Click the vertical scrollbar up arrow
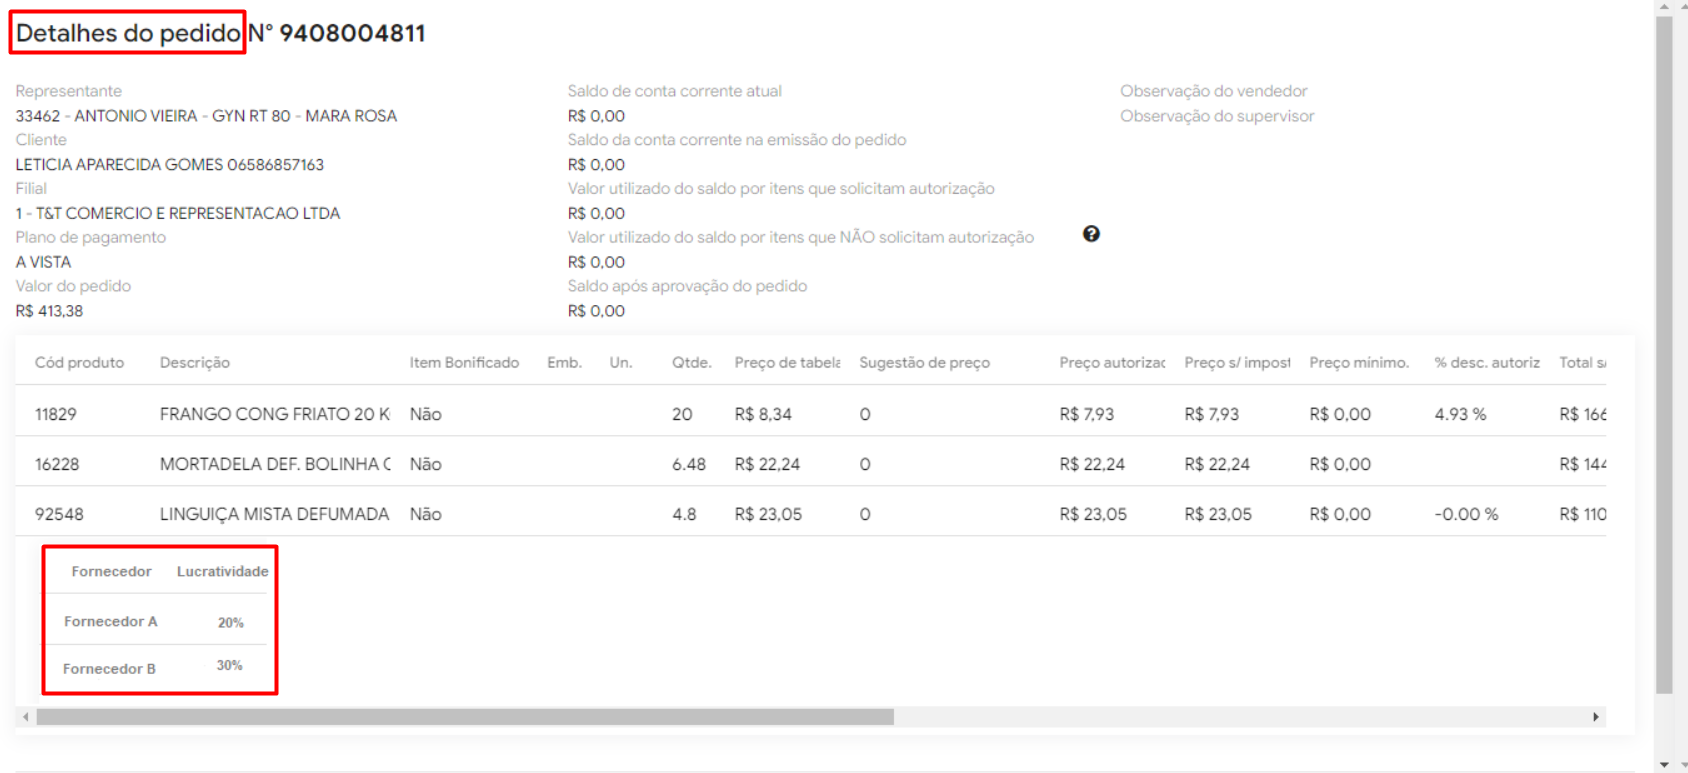Viewport: 1688px width, 773px height. pyautogui.click(x=1664, y=7)
